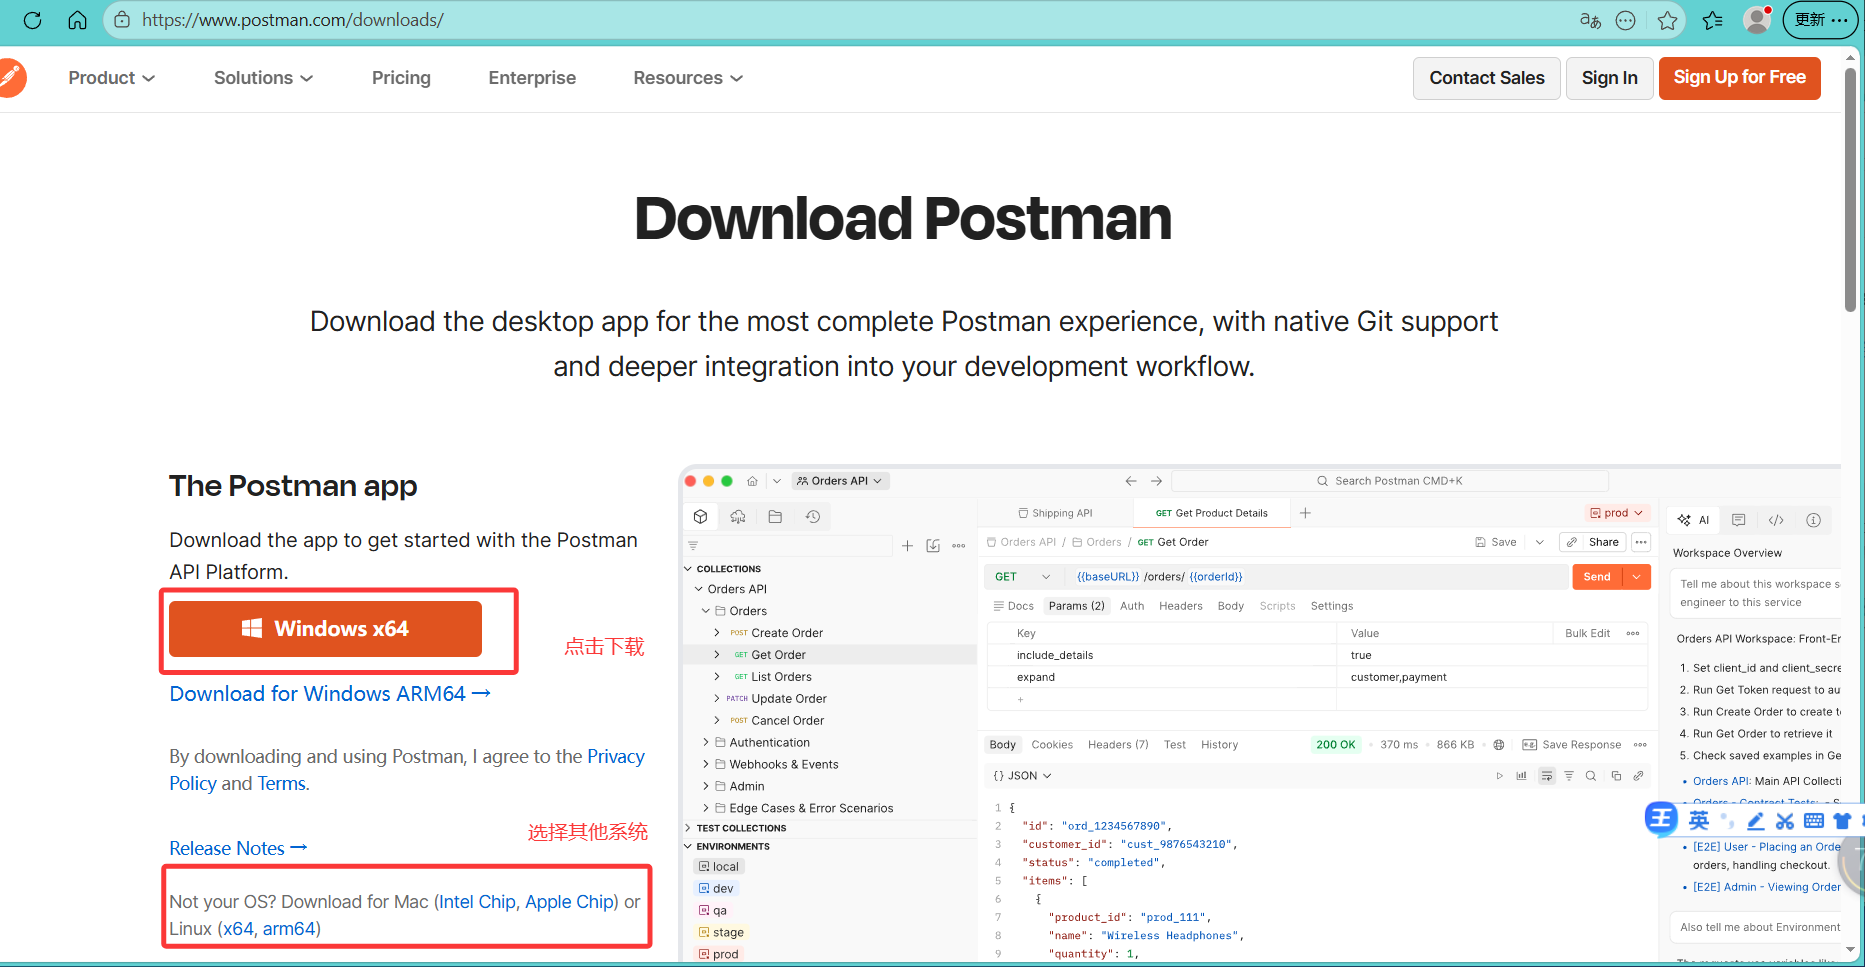Switch IME language via 英 icon
1865x967 pixels.
pos(1699,821)
